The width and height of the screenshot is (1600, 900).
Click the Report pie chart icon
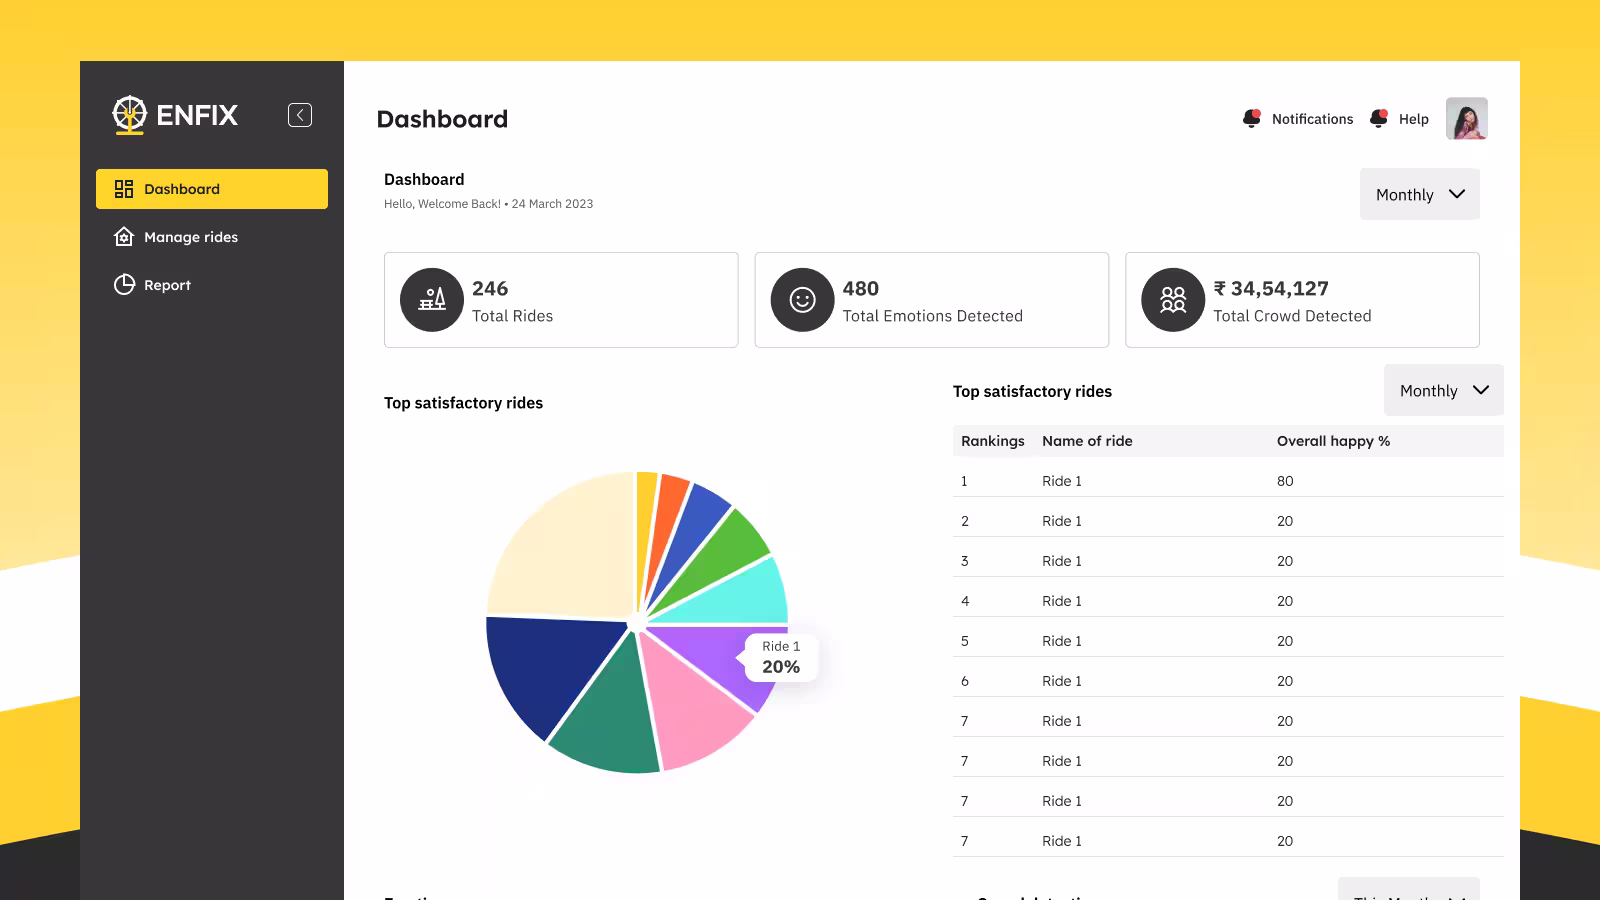click(124, 285)
